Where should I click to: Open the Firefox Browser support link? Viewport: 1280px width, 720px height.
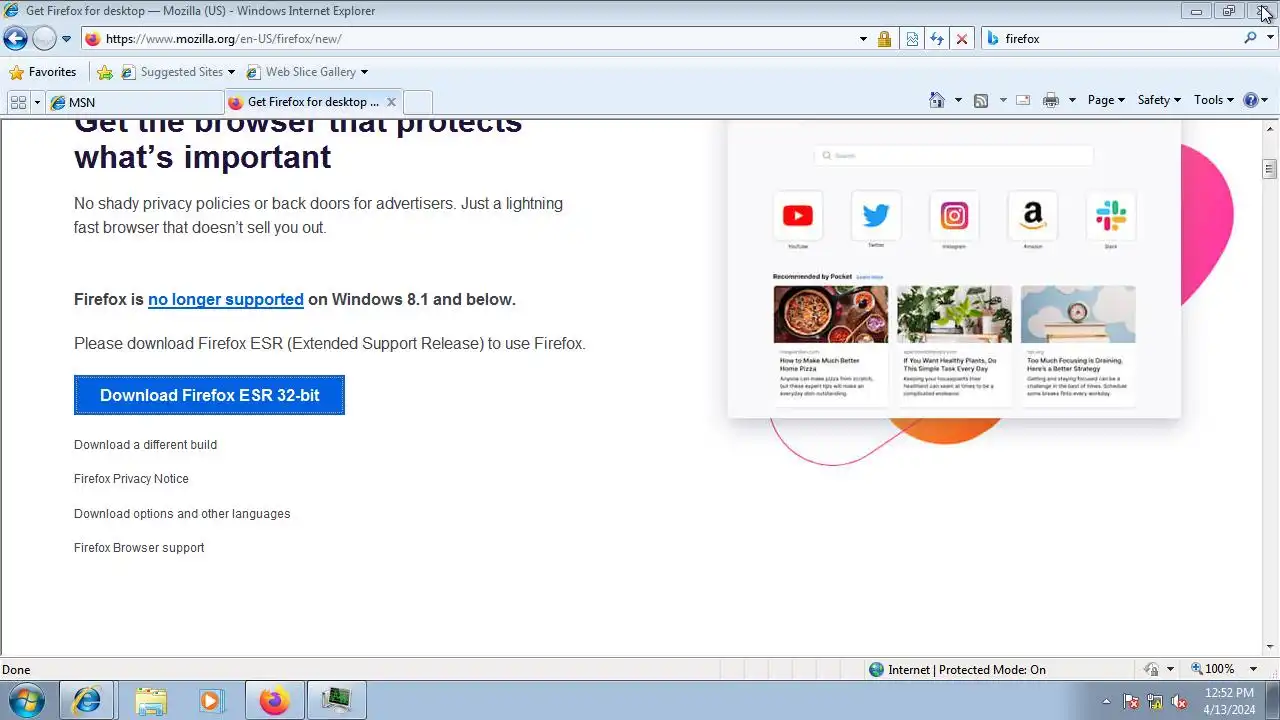(139, 548)
